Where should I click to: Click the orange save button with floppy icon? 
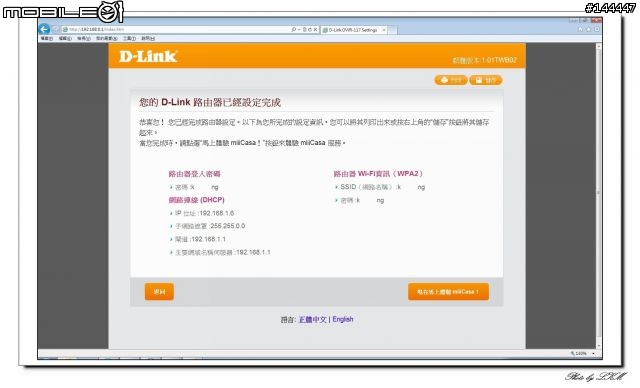[x=485, y=80]
